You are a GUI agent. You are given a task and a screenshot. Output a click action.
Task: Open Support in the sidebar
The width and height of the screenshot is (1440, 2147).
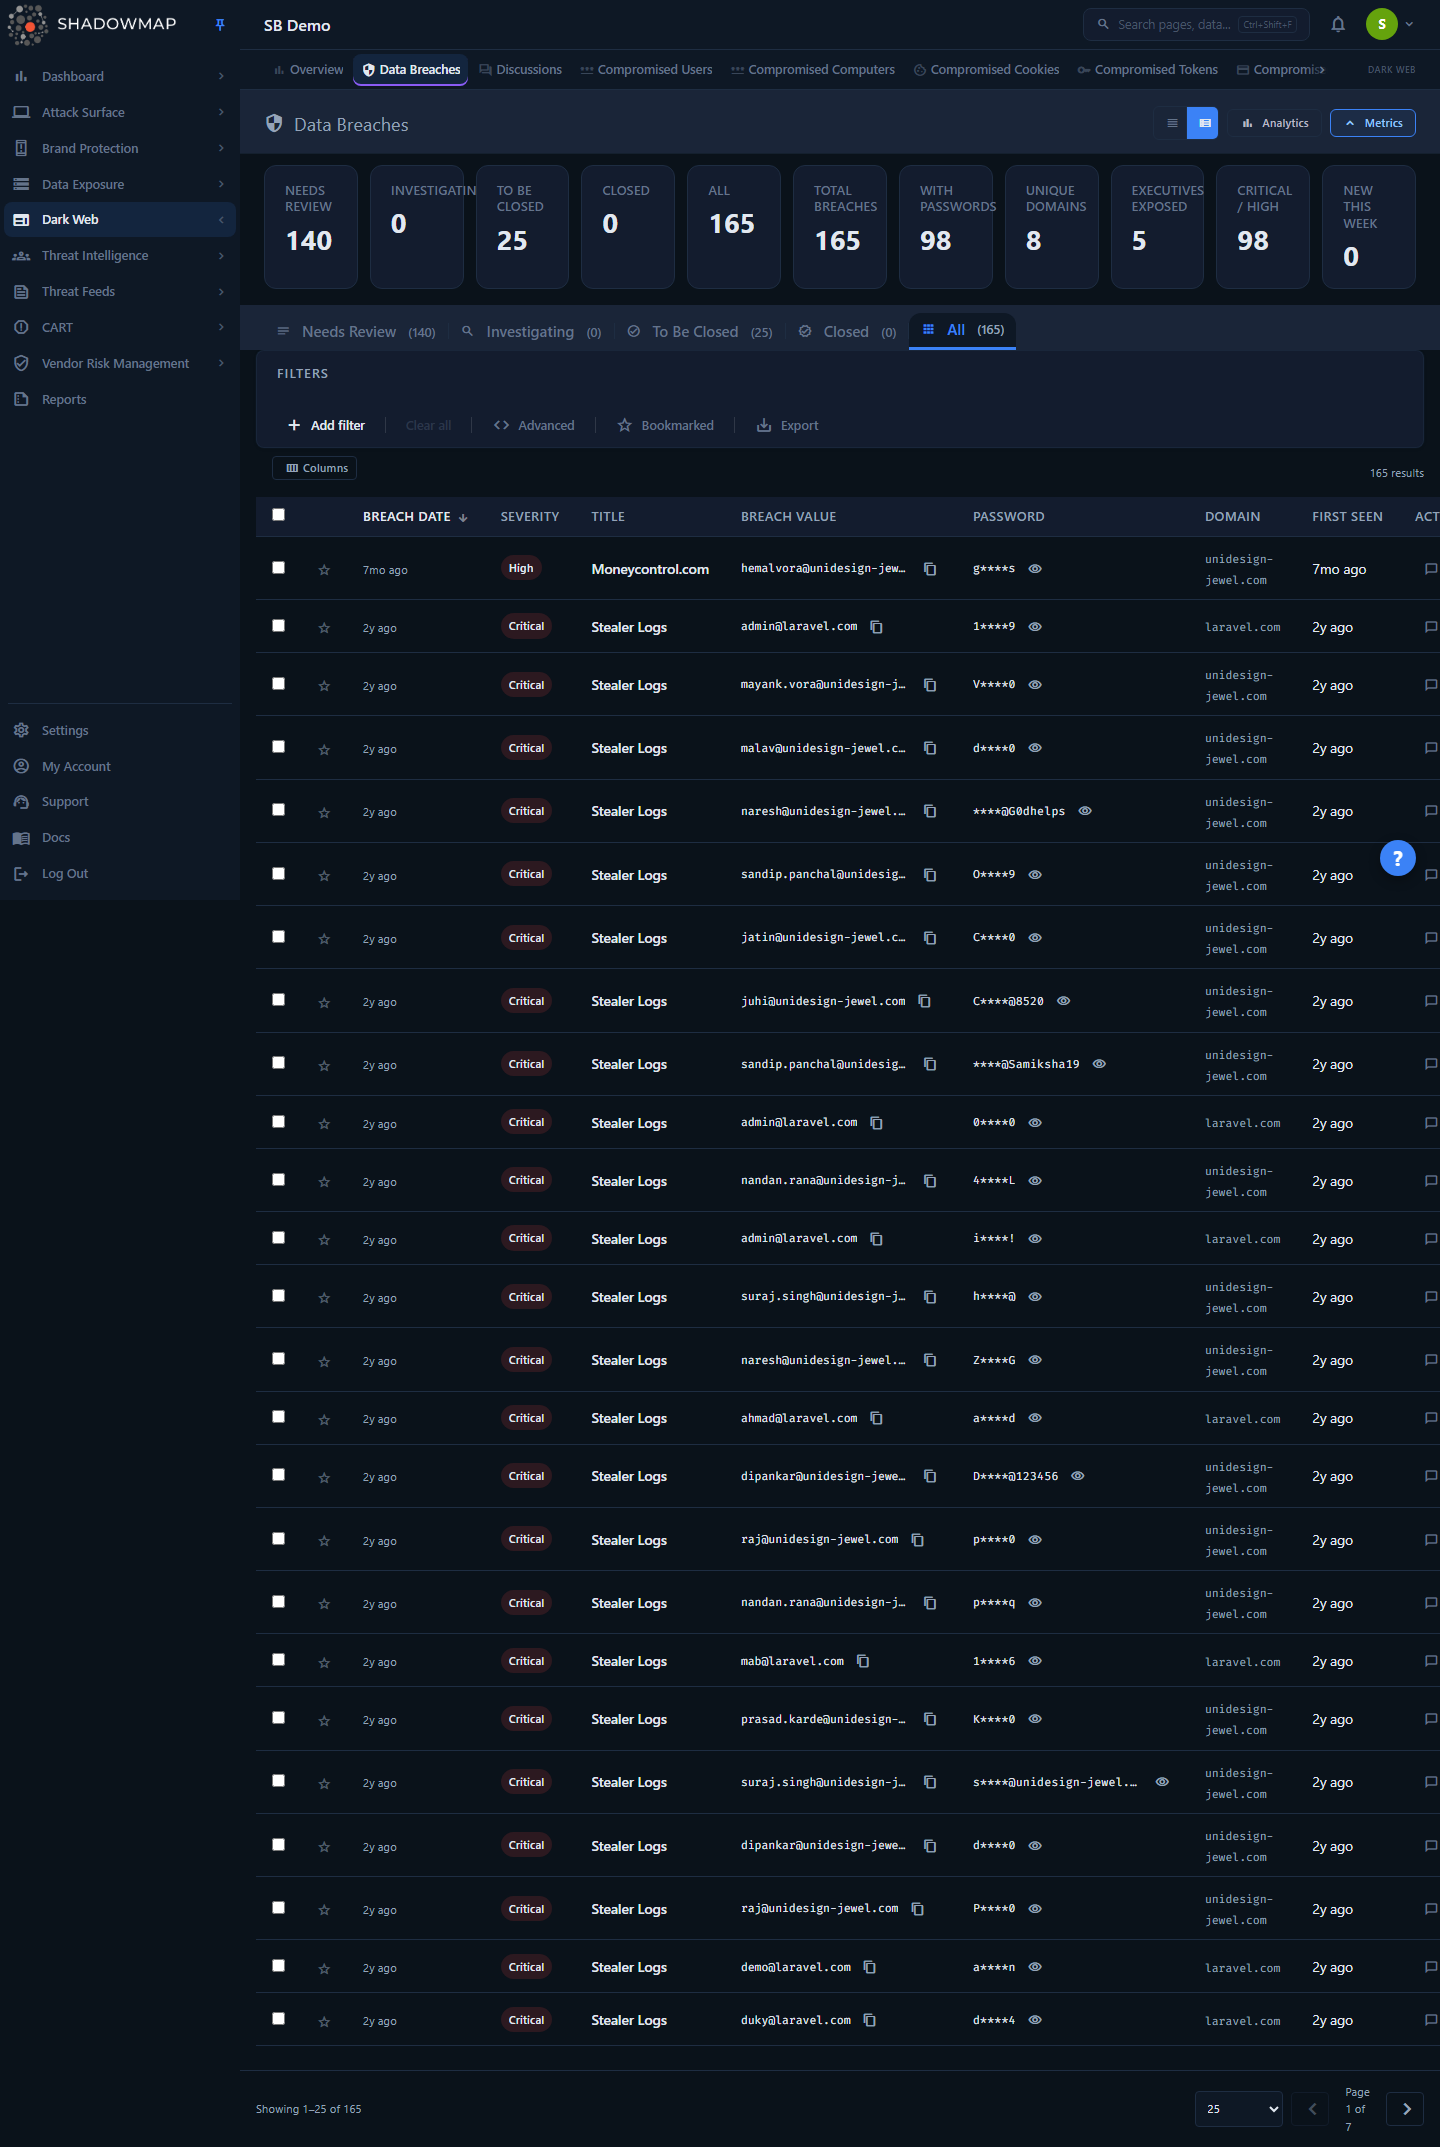65,802
